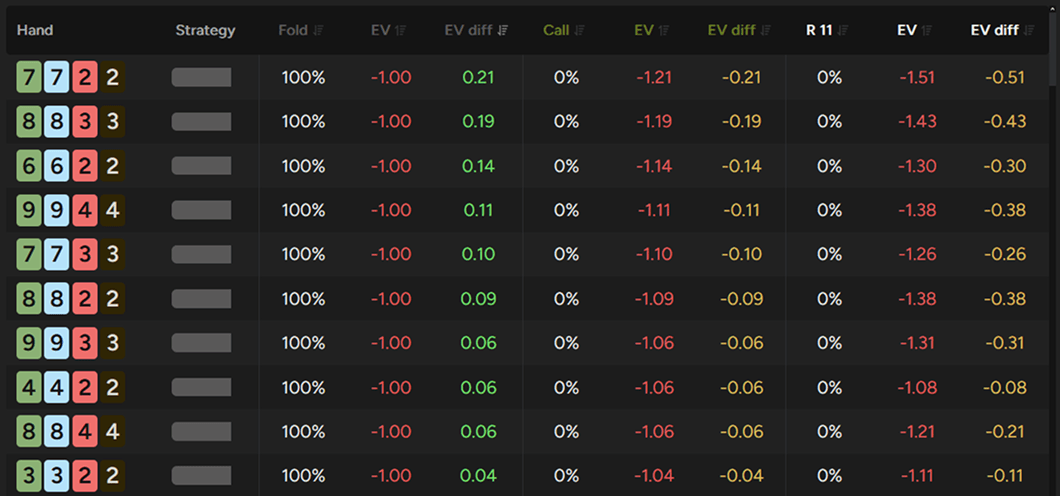This screenshot has width=1060, height=496.
Task: Click R 11 EV value -1.51
Action: click(x=917, y=78)
